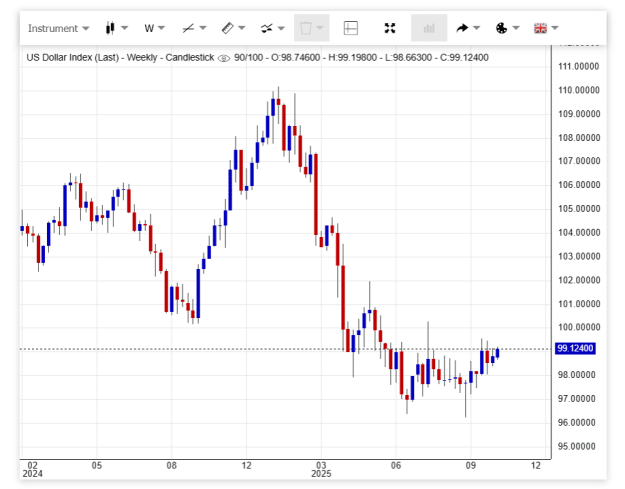Open the candlestick chart type menu
Viewport: 625px width, 489px height.
[116, 28]
